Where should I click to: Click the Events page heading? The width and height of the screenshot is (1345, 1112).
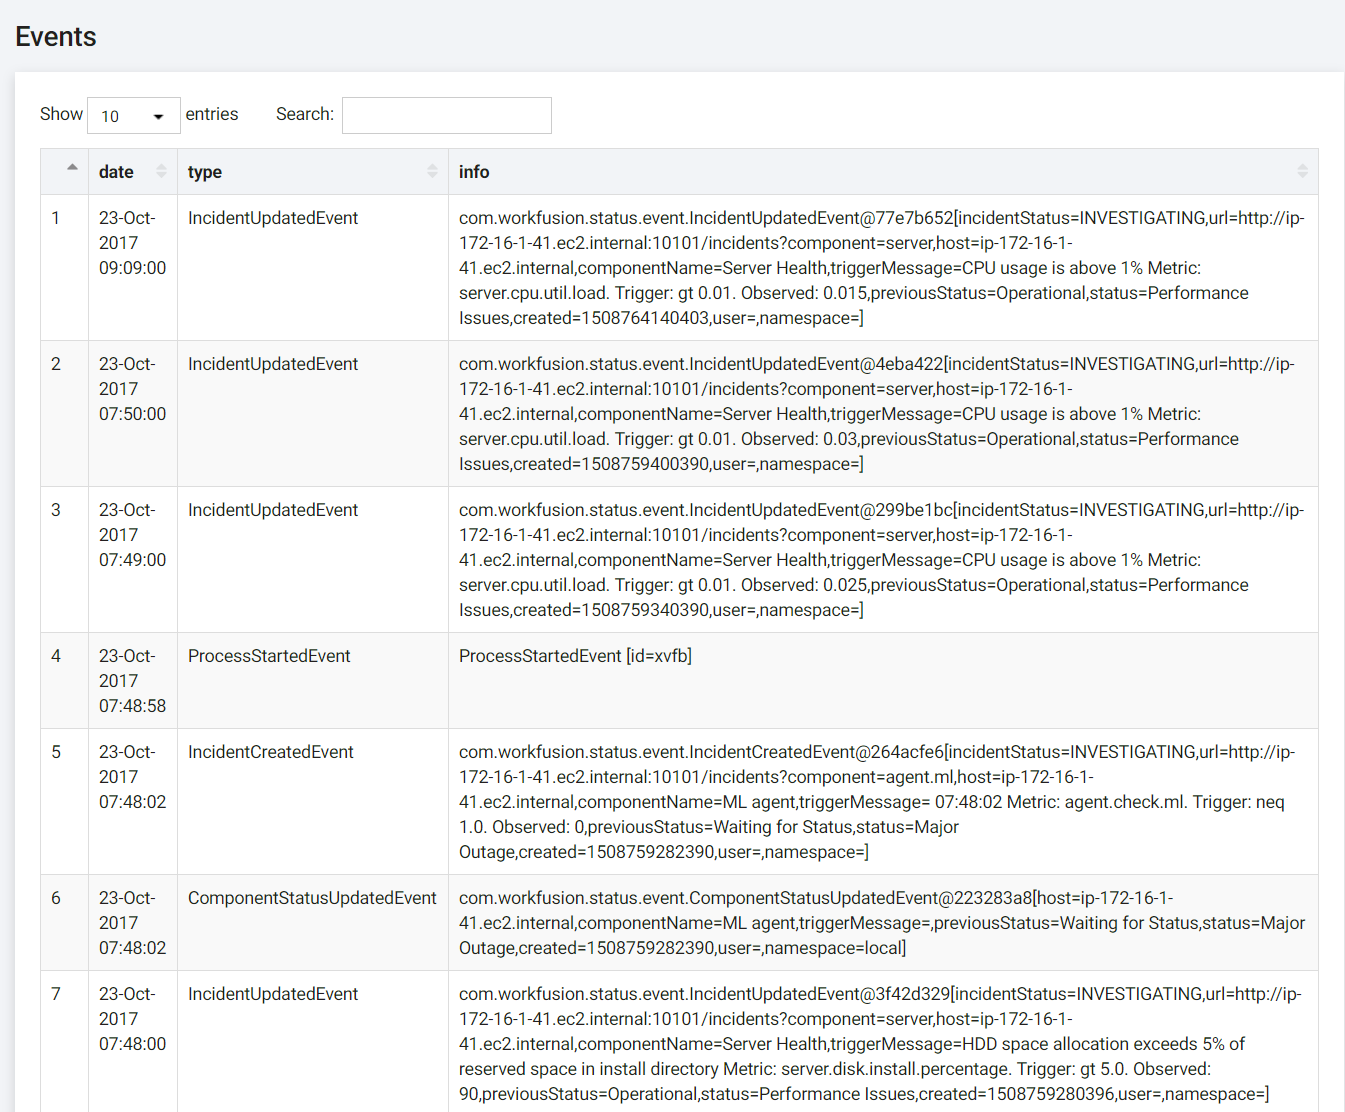56,37
